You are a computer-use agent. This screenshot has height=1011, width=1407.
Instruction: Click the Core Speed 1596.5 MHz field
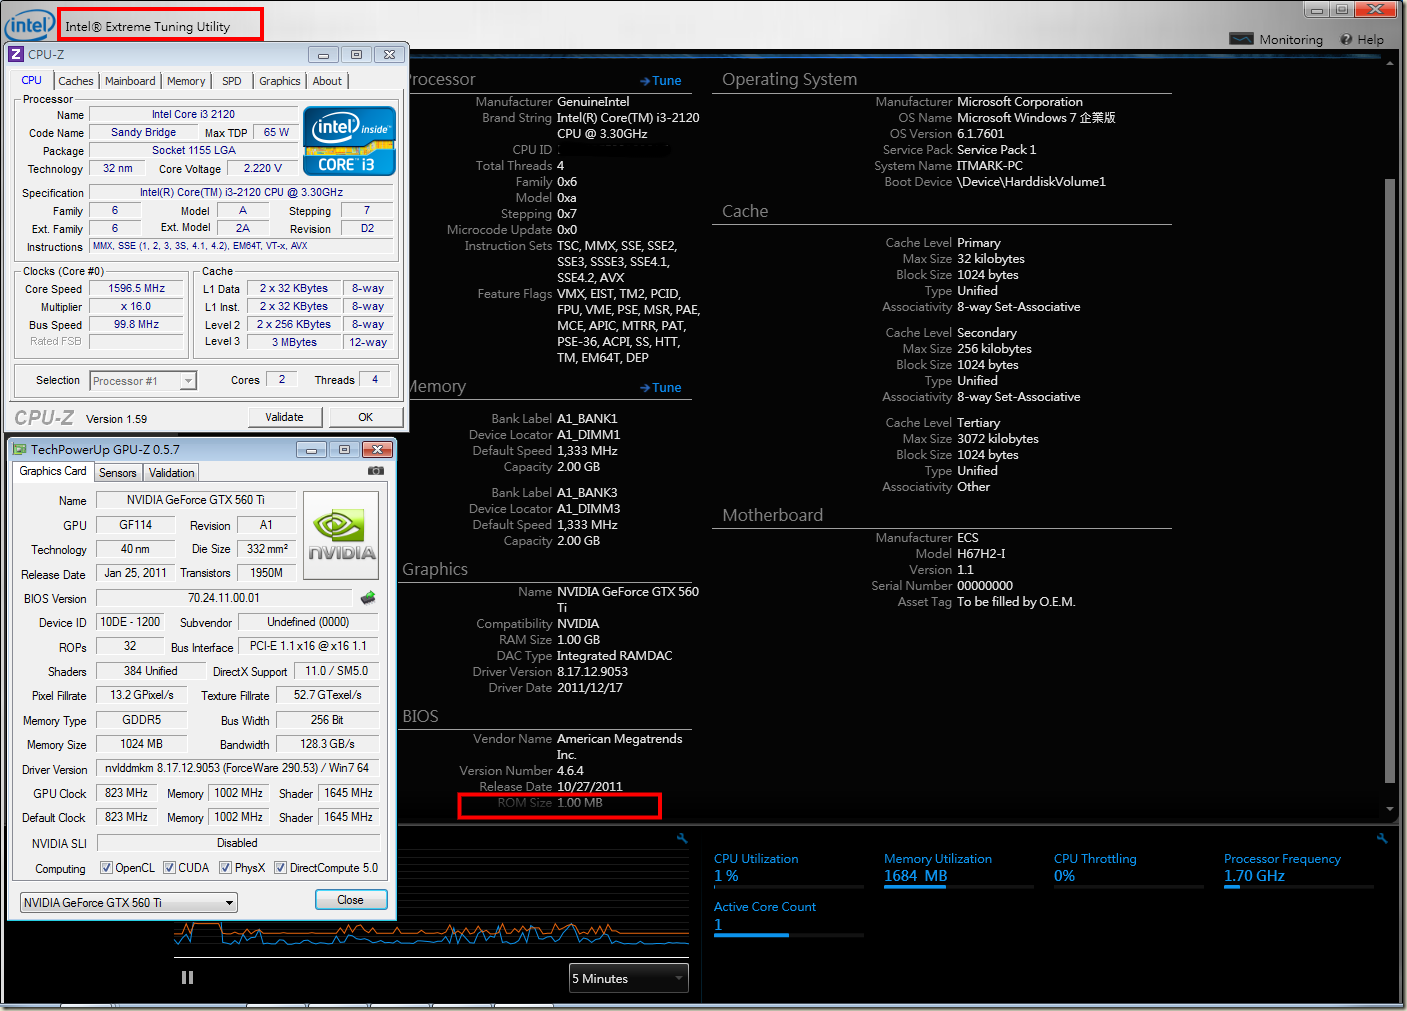(x=137, y=288)
